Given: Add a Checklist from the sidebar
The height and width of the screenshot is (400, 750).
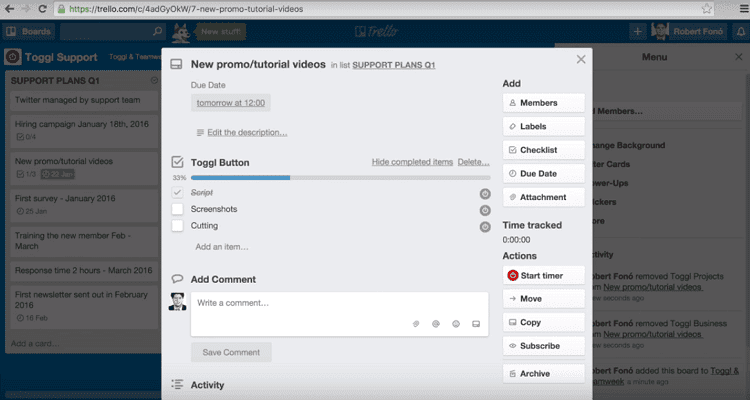Looking at the screenshot, I should pos(543,150).
